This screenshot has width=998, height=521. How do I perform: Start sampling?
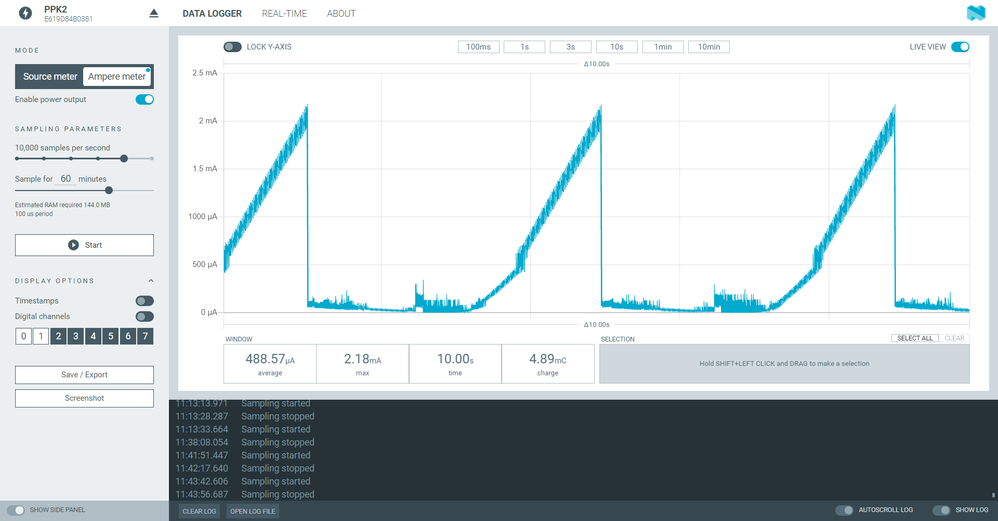(84, 245)
